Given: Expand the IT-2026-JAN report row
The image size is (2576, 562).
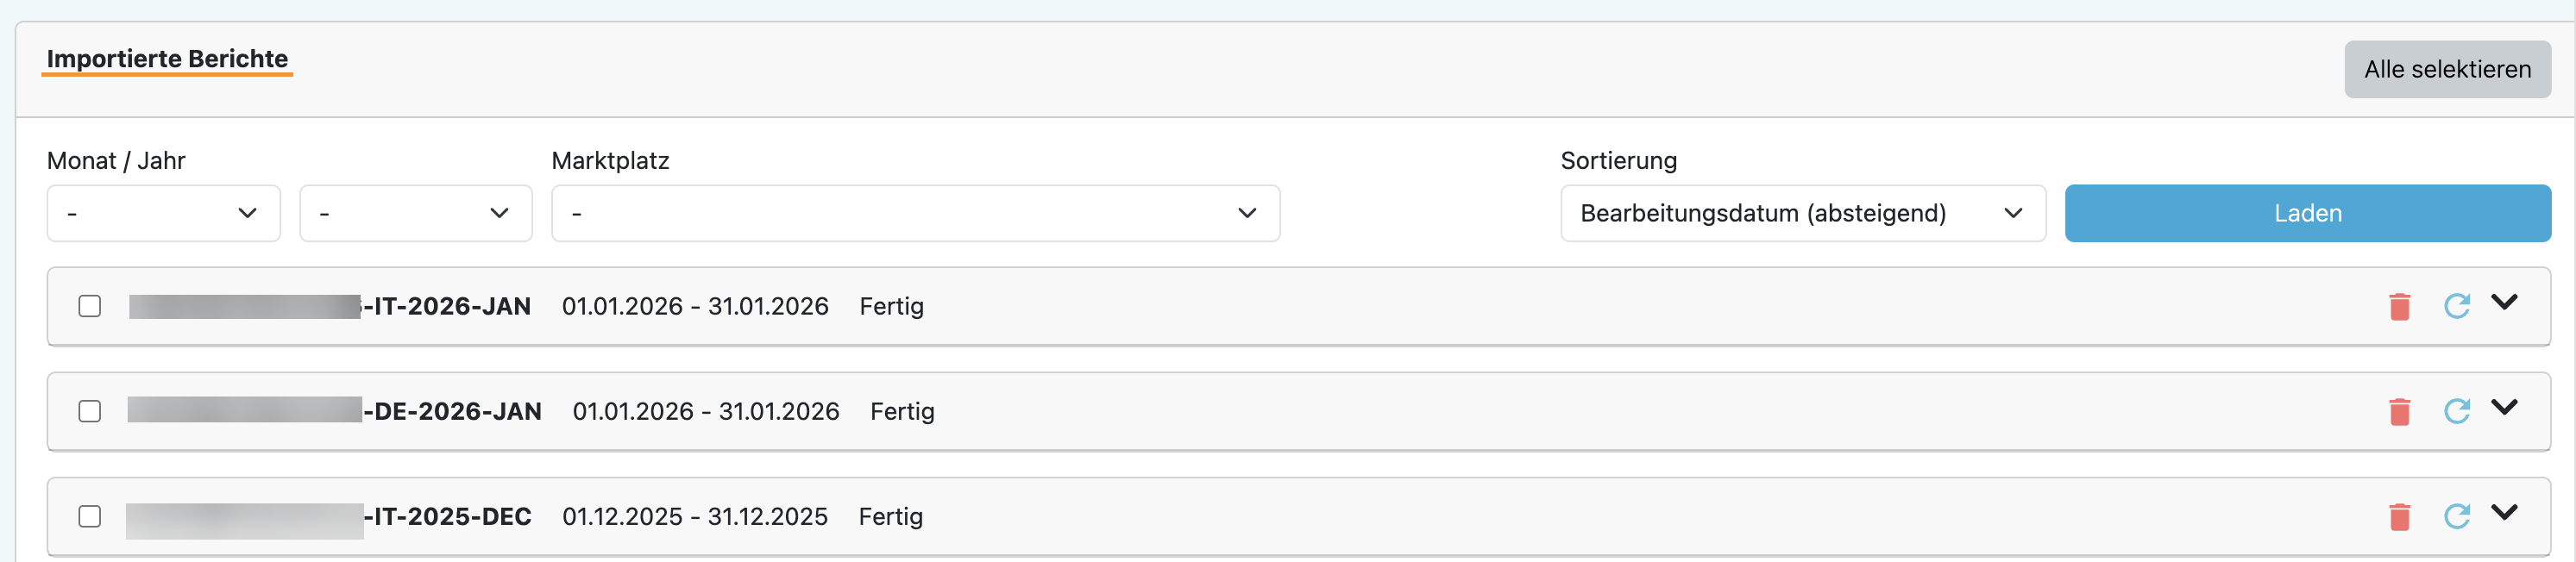Looking at the screenshot, I should (x=2504, y=302).
